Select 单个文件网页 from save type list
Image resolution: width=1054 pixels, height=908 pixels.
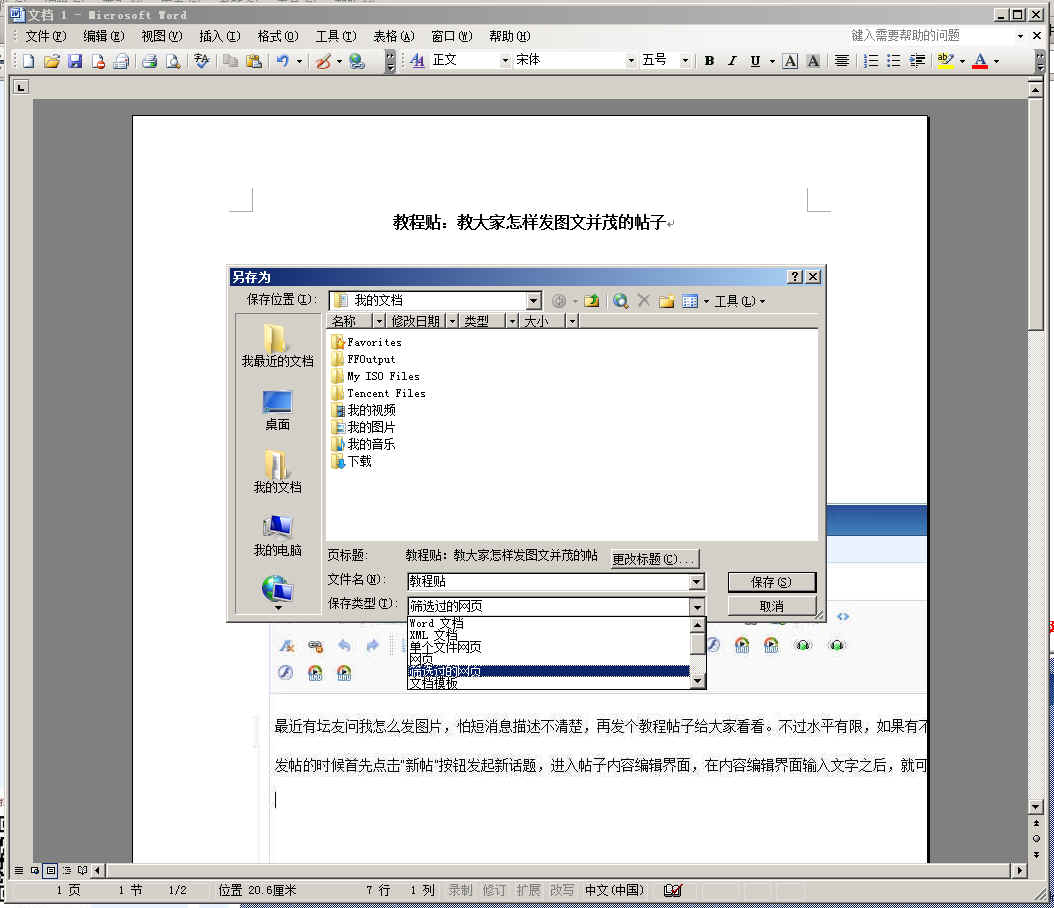pyautogui.click(x=446, y=647)
